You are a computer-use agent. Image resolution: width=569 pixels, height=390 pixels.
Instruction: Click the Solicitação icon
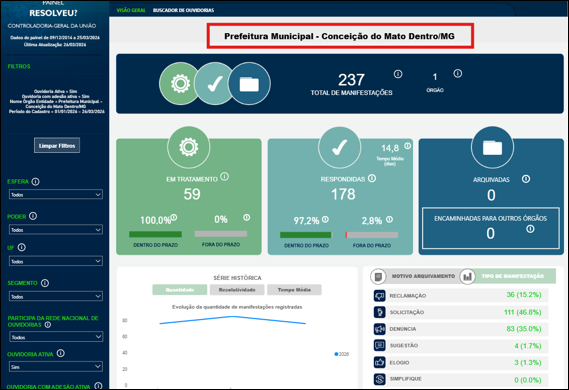[x=380, y=312]
